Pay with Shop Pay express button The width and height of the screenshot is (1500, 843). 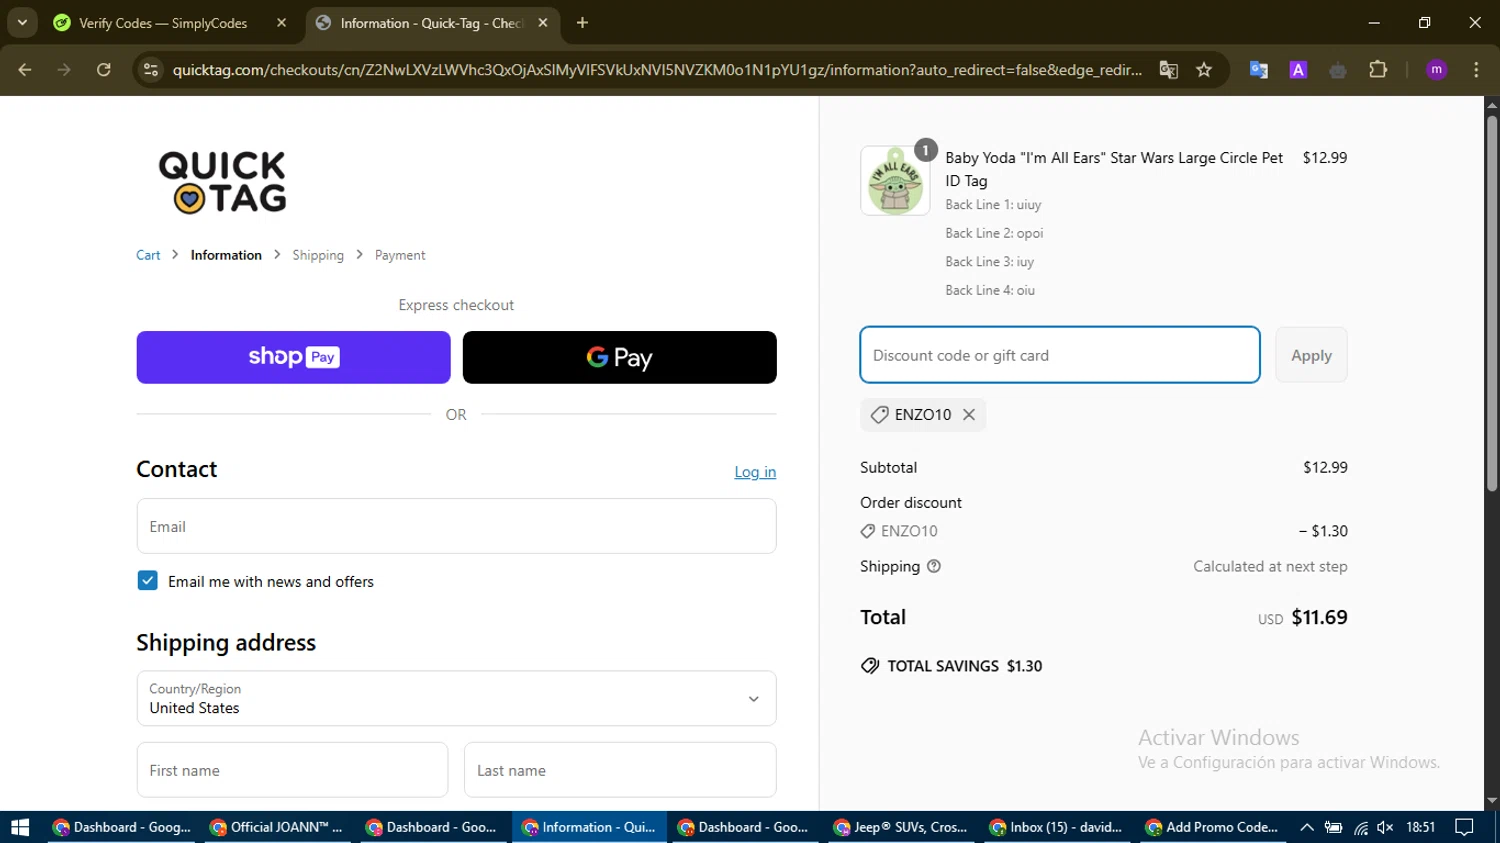(x=293, y=357)
